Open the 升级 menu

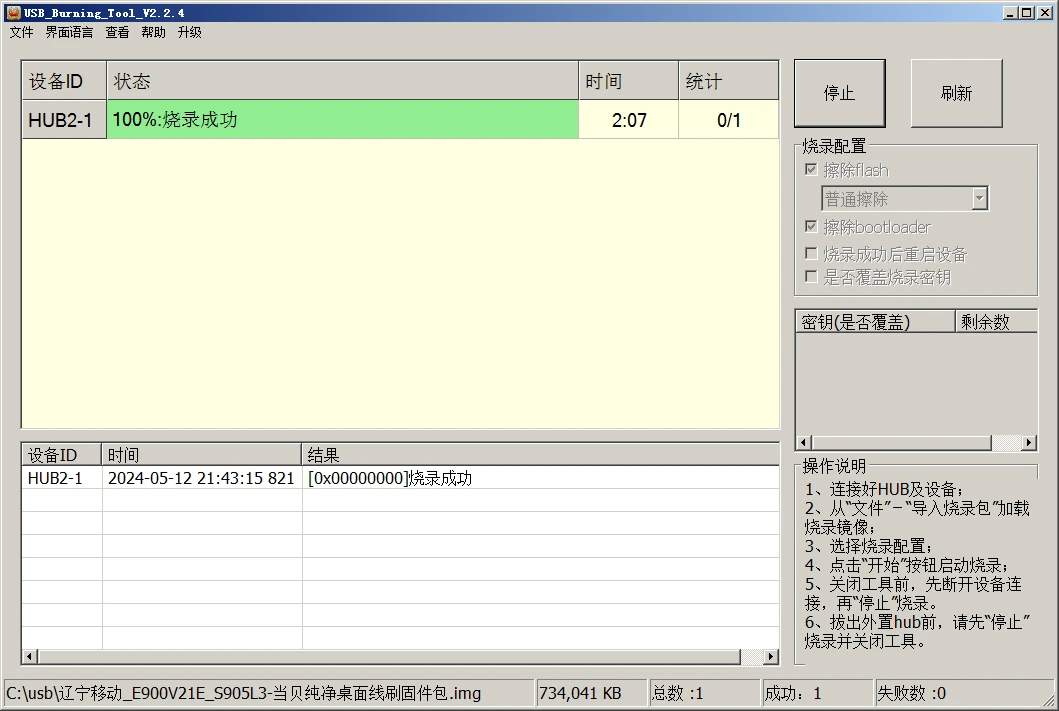coord(189,32)
